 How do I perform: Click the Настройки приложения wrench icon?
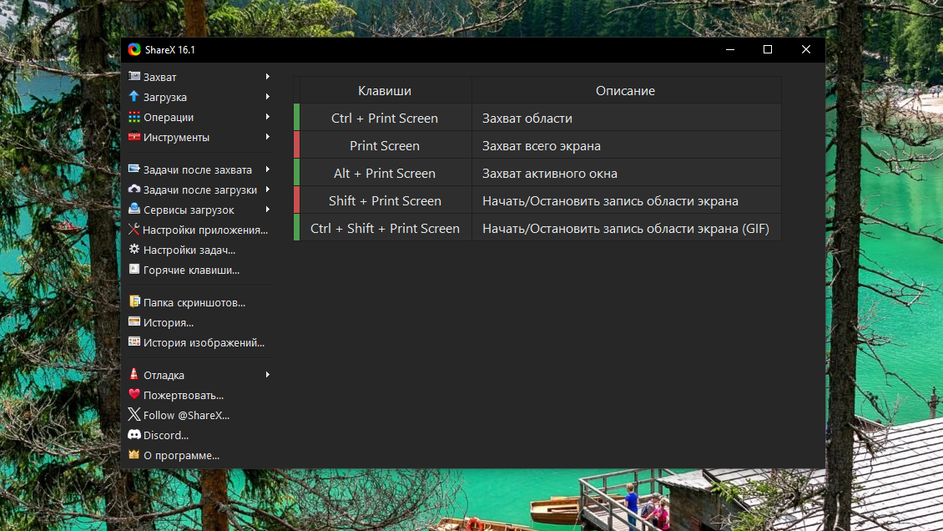[x=134, y=229]
